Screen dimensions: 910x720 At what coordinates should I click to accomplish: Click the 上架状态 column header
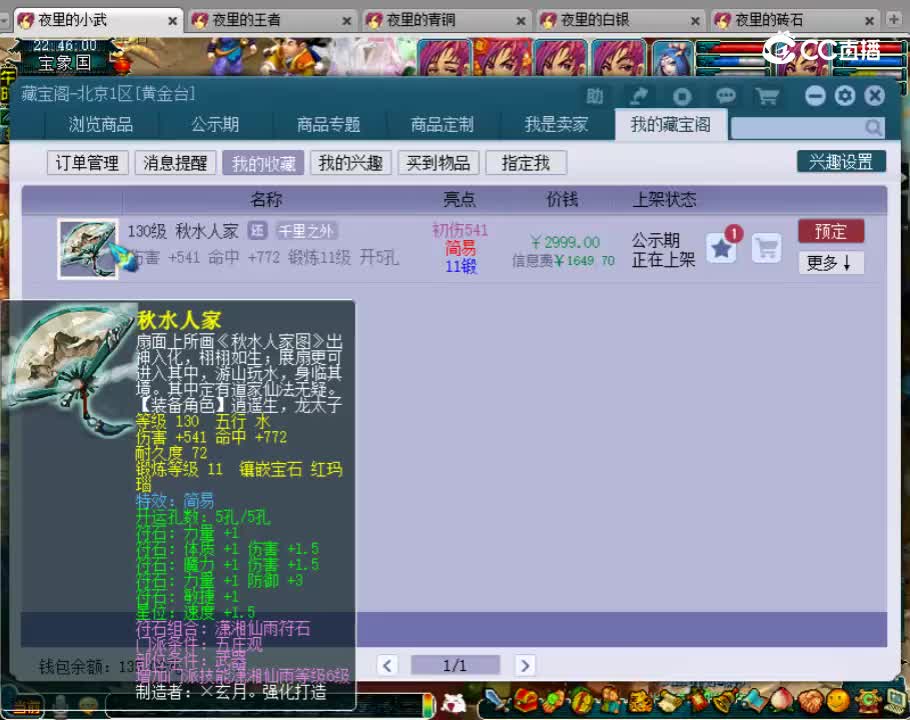(664, 200)
